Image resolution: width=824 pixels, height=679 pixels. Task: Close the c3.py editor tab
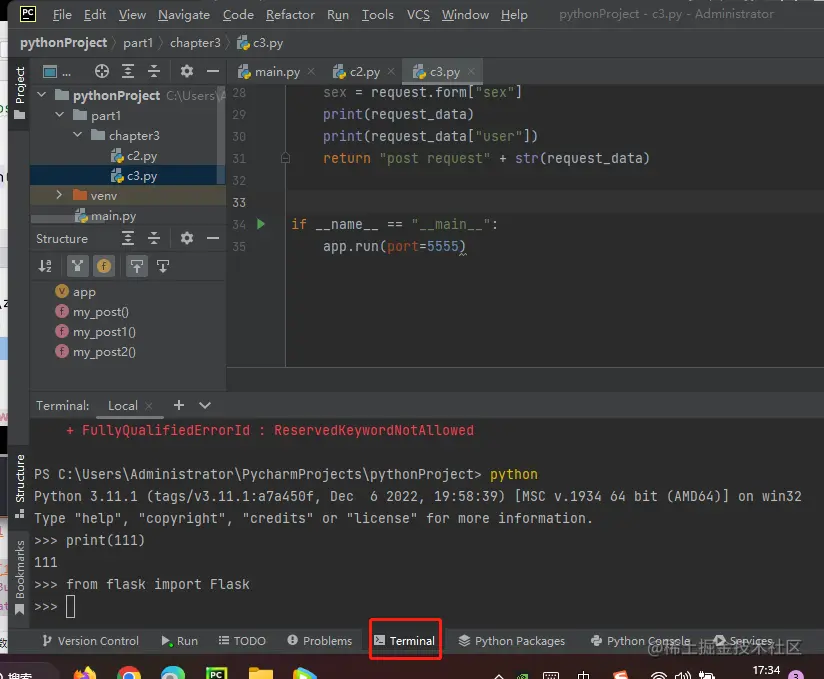click(x=471, y=71)
